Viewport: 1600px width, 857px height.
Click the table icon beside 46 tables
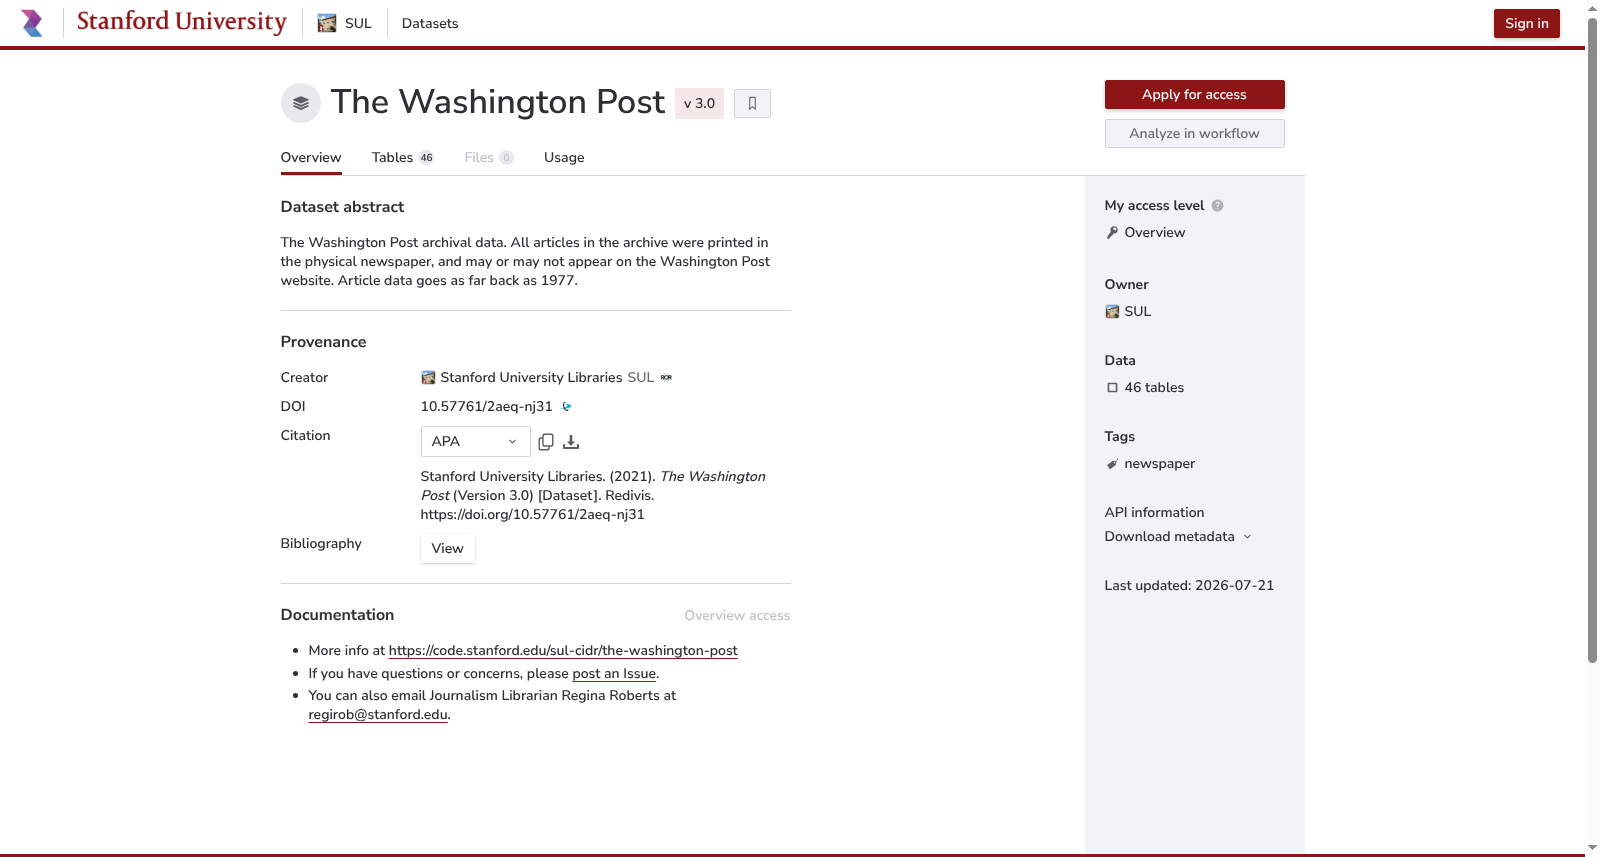(1112, 387)
